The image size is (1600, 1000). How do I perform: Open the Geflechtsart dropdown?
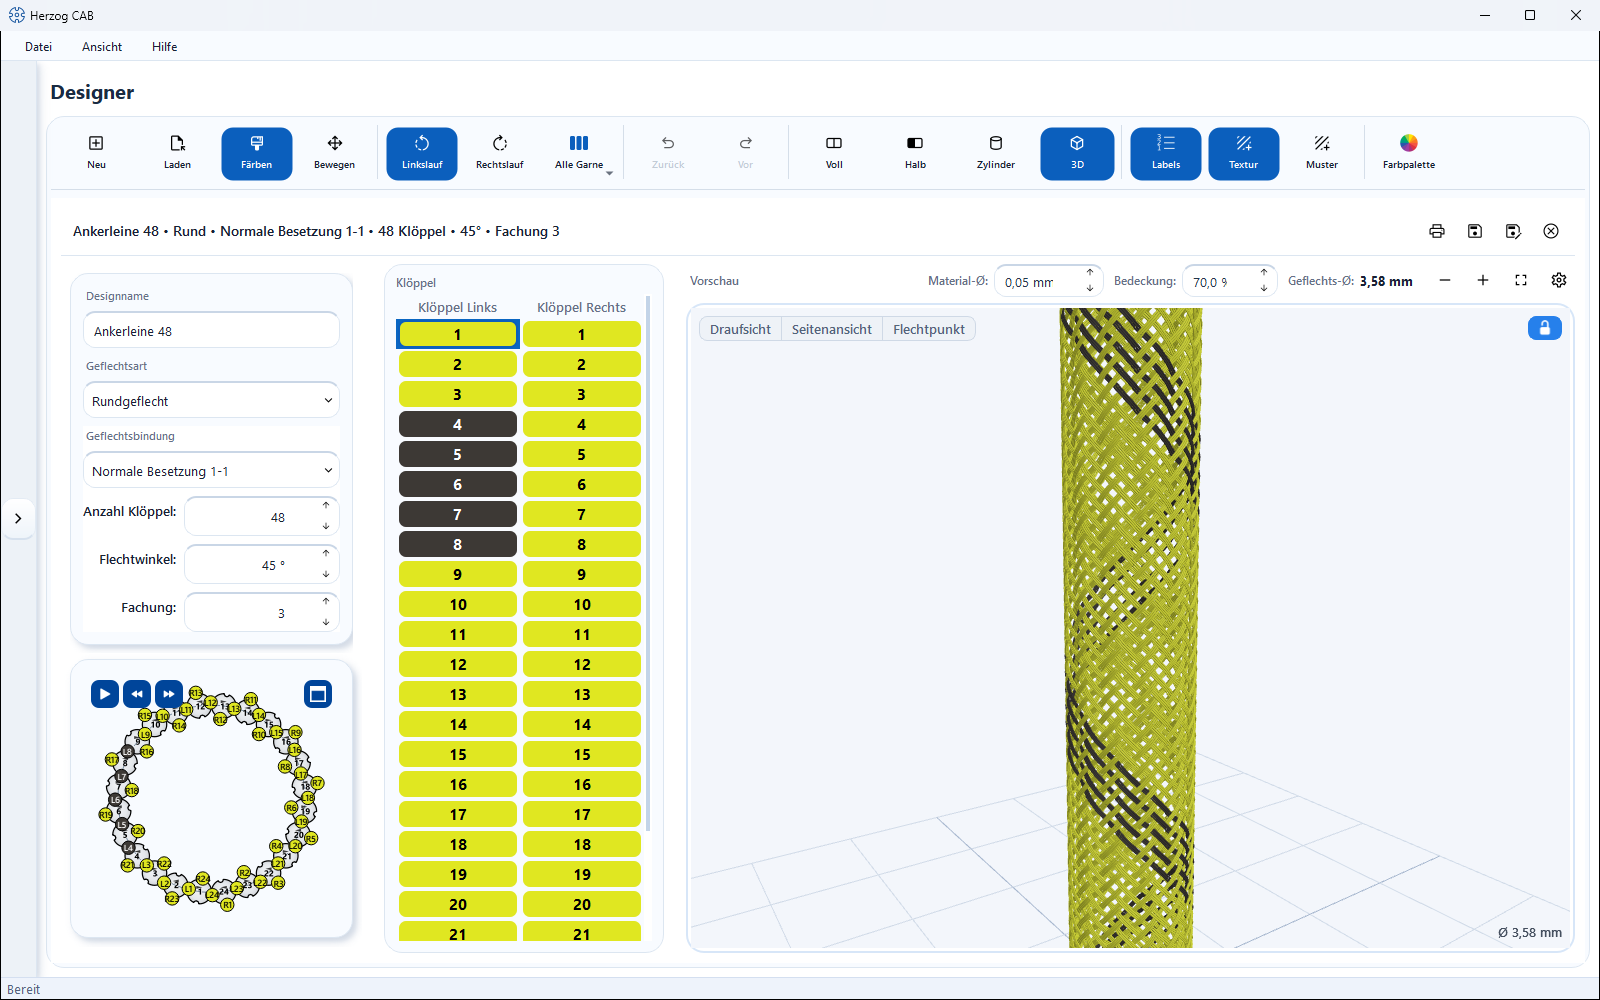(211, 400)
